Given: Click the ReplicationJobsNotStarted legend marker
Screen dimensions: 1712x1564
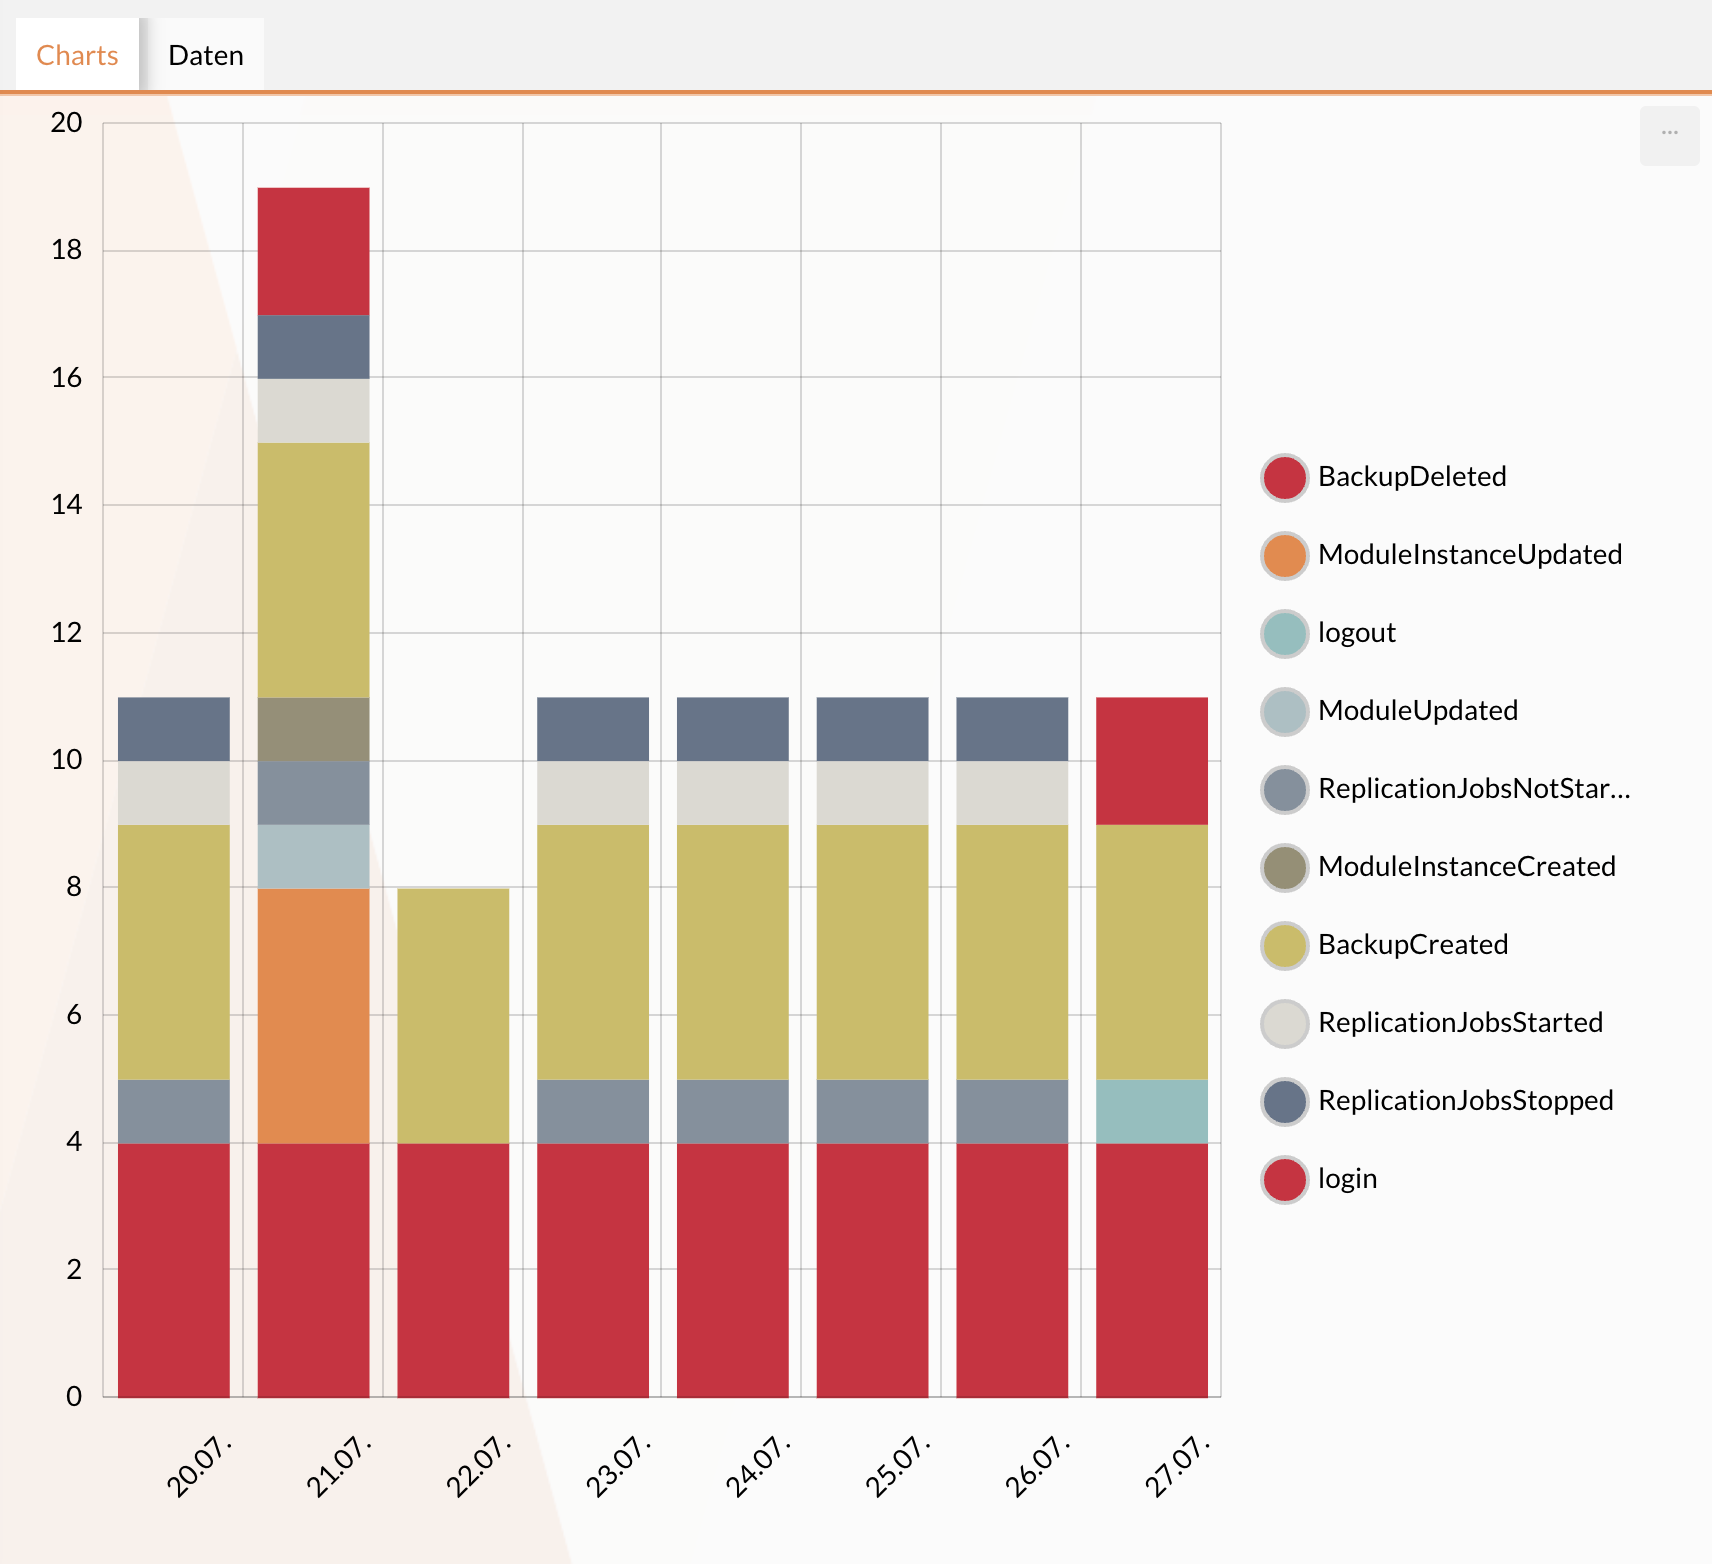Looking at the screenshot, I should coord(1285,789).
